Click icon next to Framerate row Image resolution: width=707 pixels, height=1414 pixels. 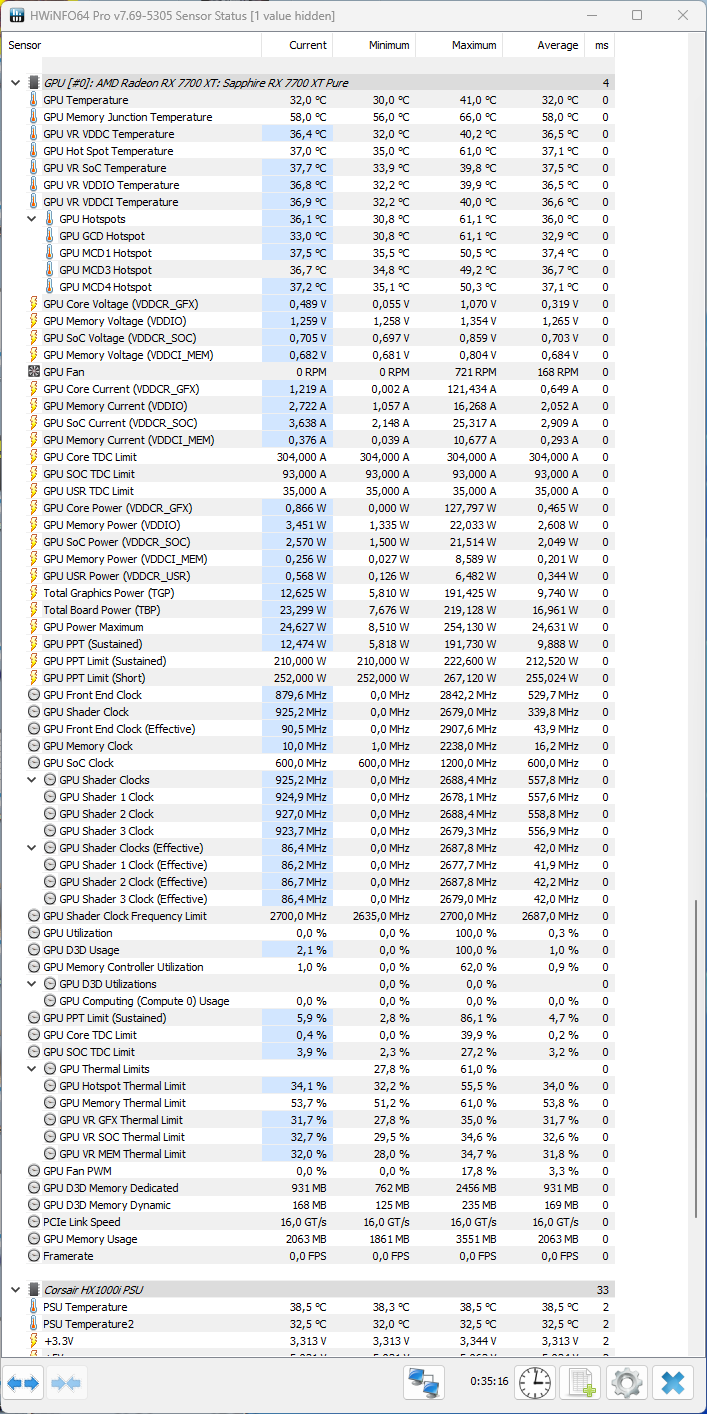(33, 1256)
